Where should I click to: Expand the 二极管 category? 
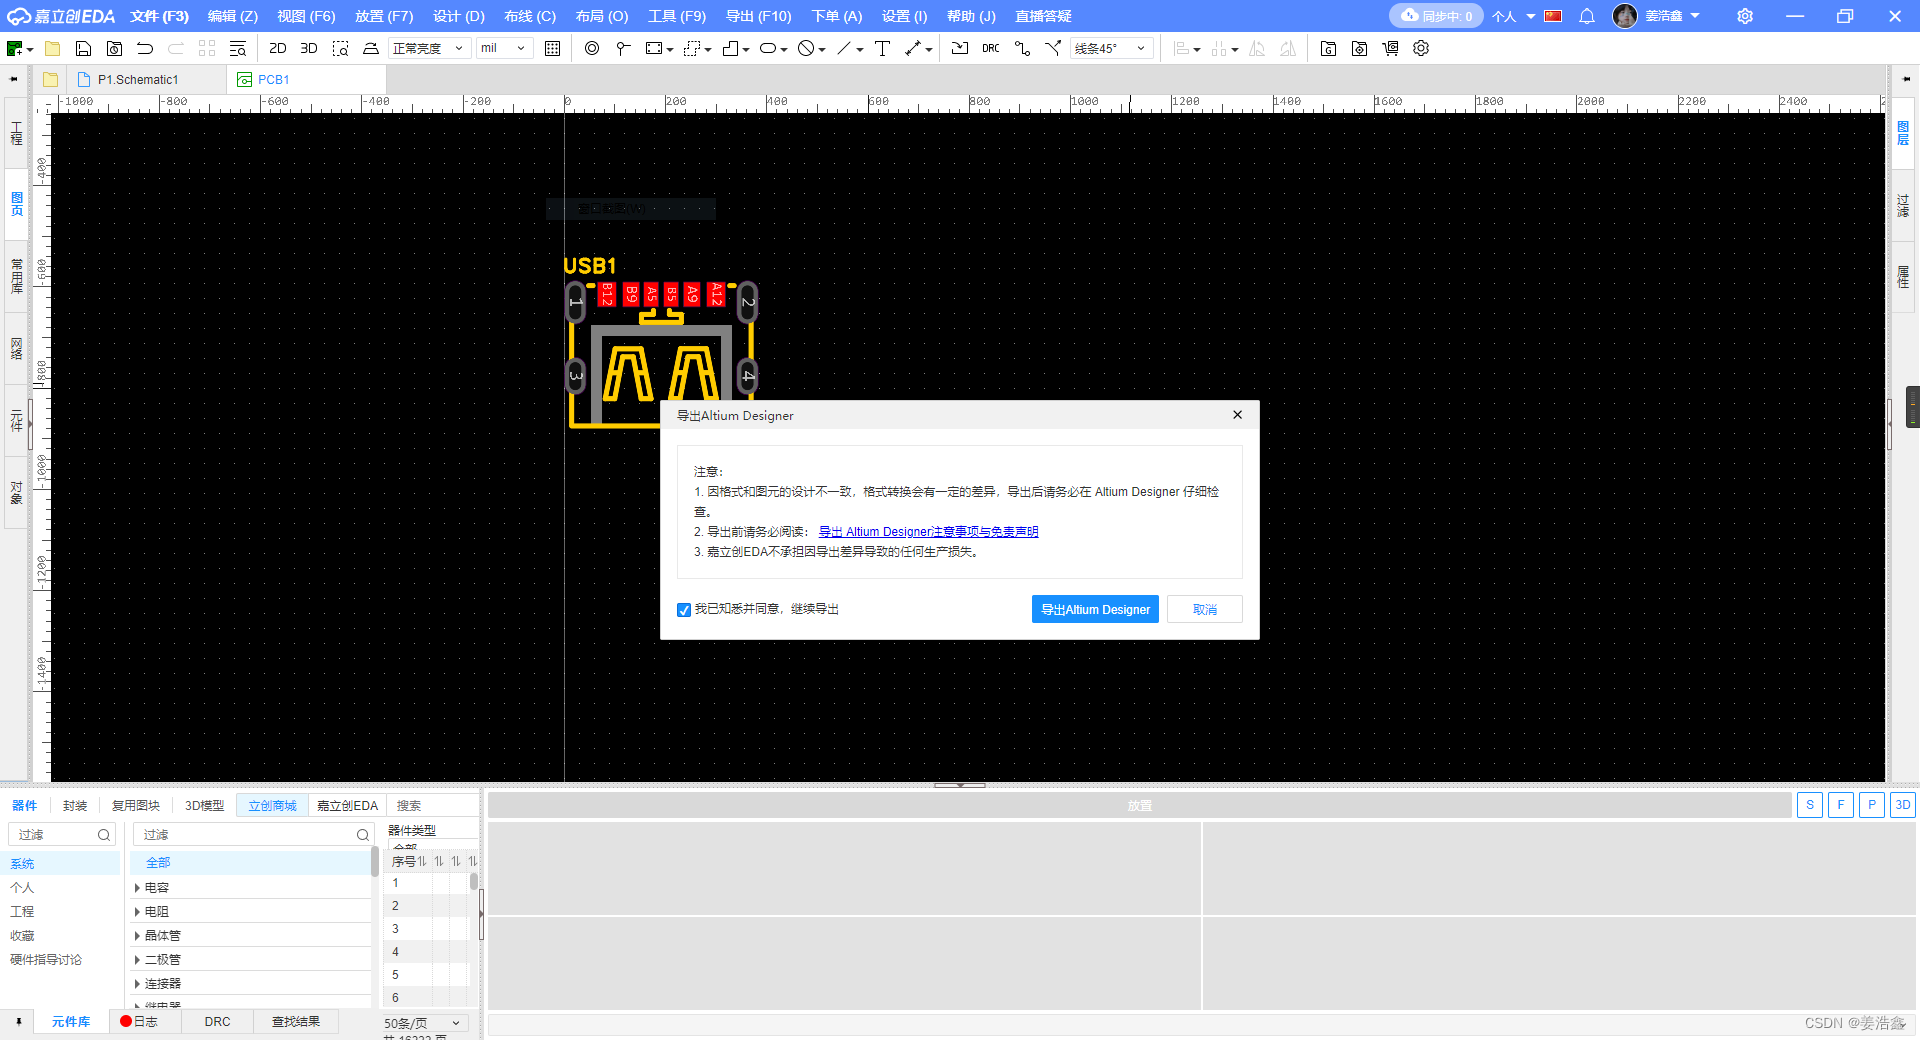point(137,960)
